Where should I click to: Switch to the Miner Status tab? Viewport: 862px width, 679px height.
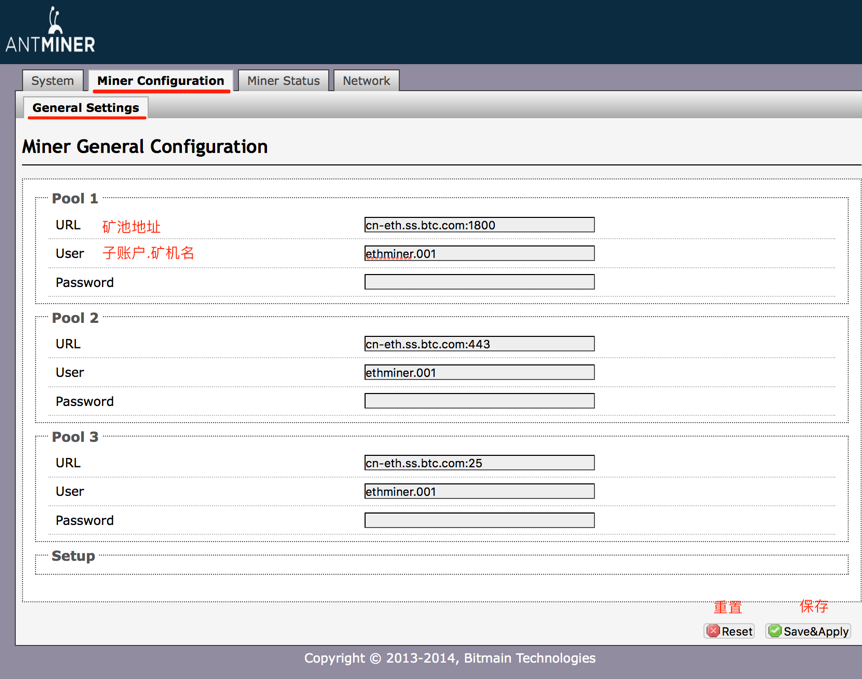pyautogui.click(x=284, y=81)
